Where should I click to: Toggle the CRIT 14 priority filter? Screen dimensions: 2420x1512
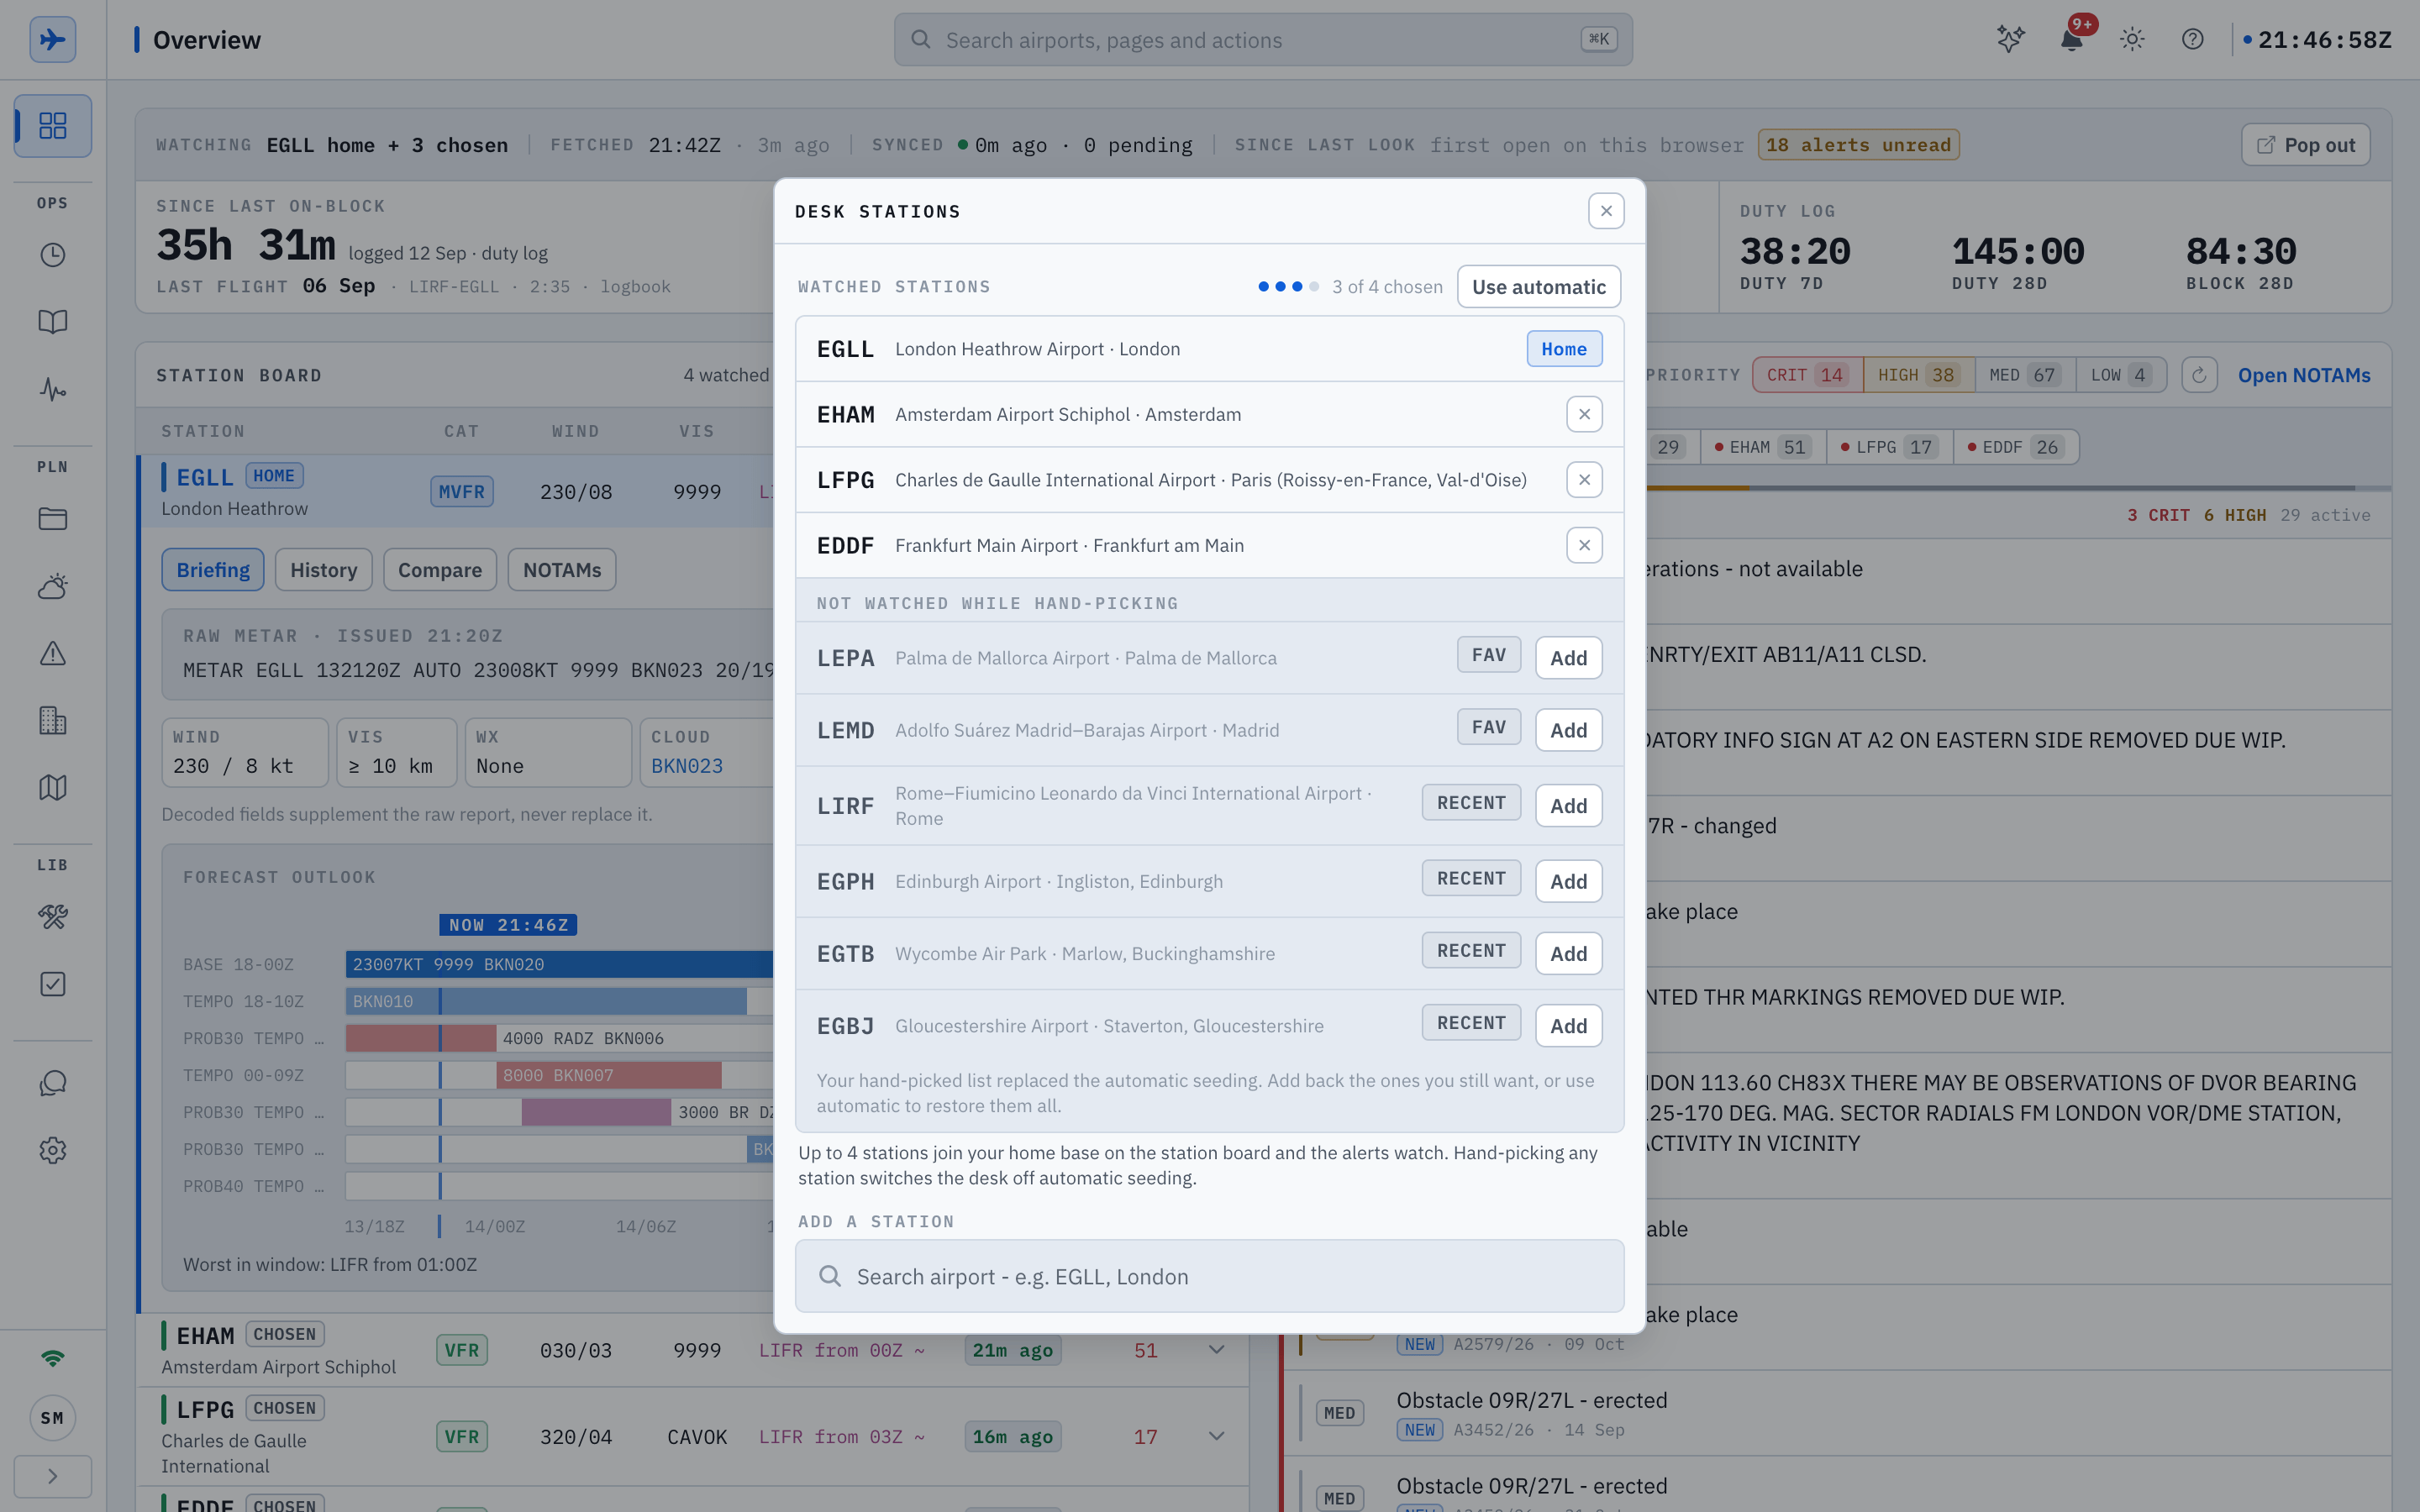1807,375
